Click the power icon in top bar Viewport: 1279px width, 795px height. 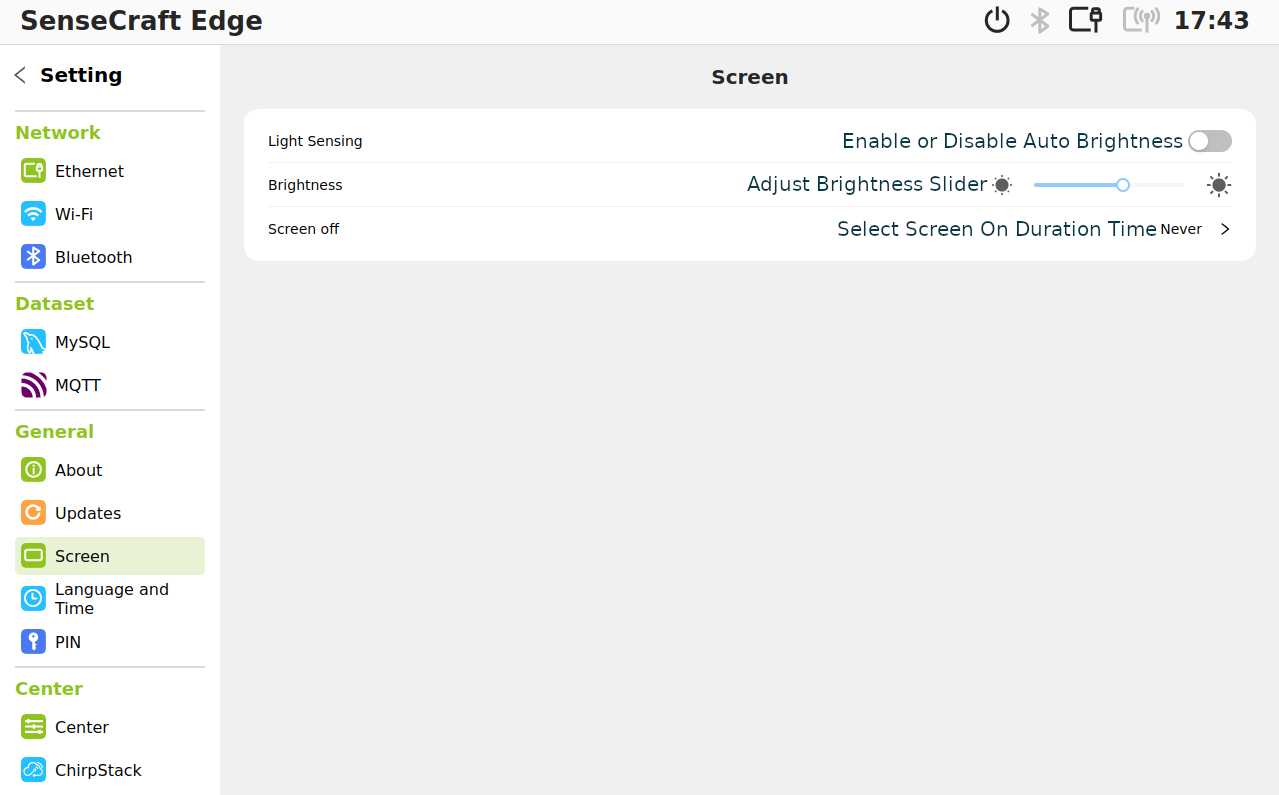click(x=997, y=20)
